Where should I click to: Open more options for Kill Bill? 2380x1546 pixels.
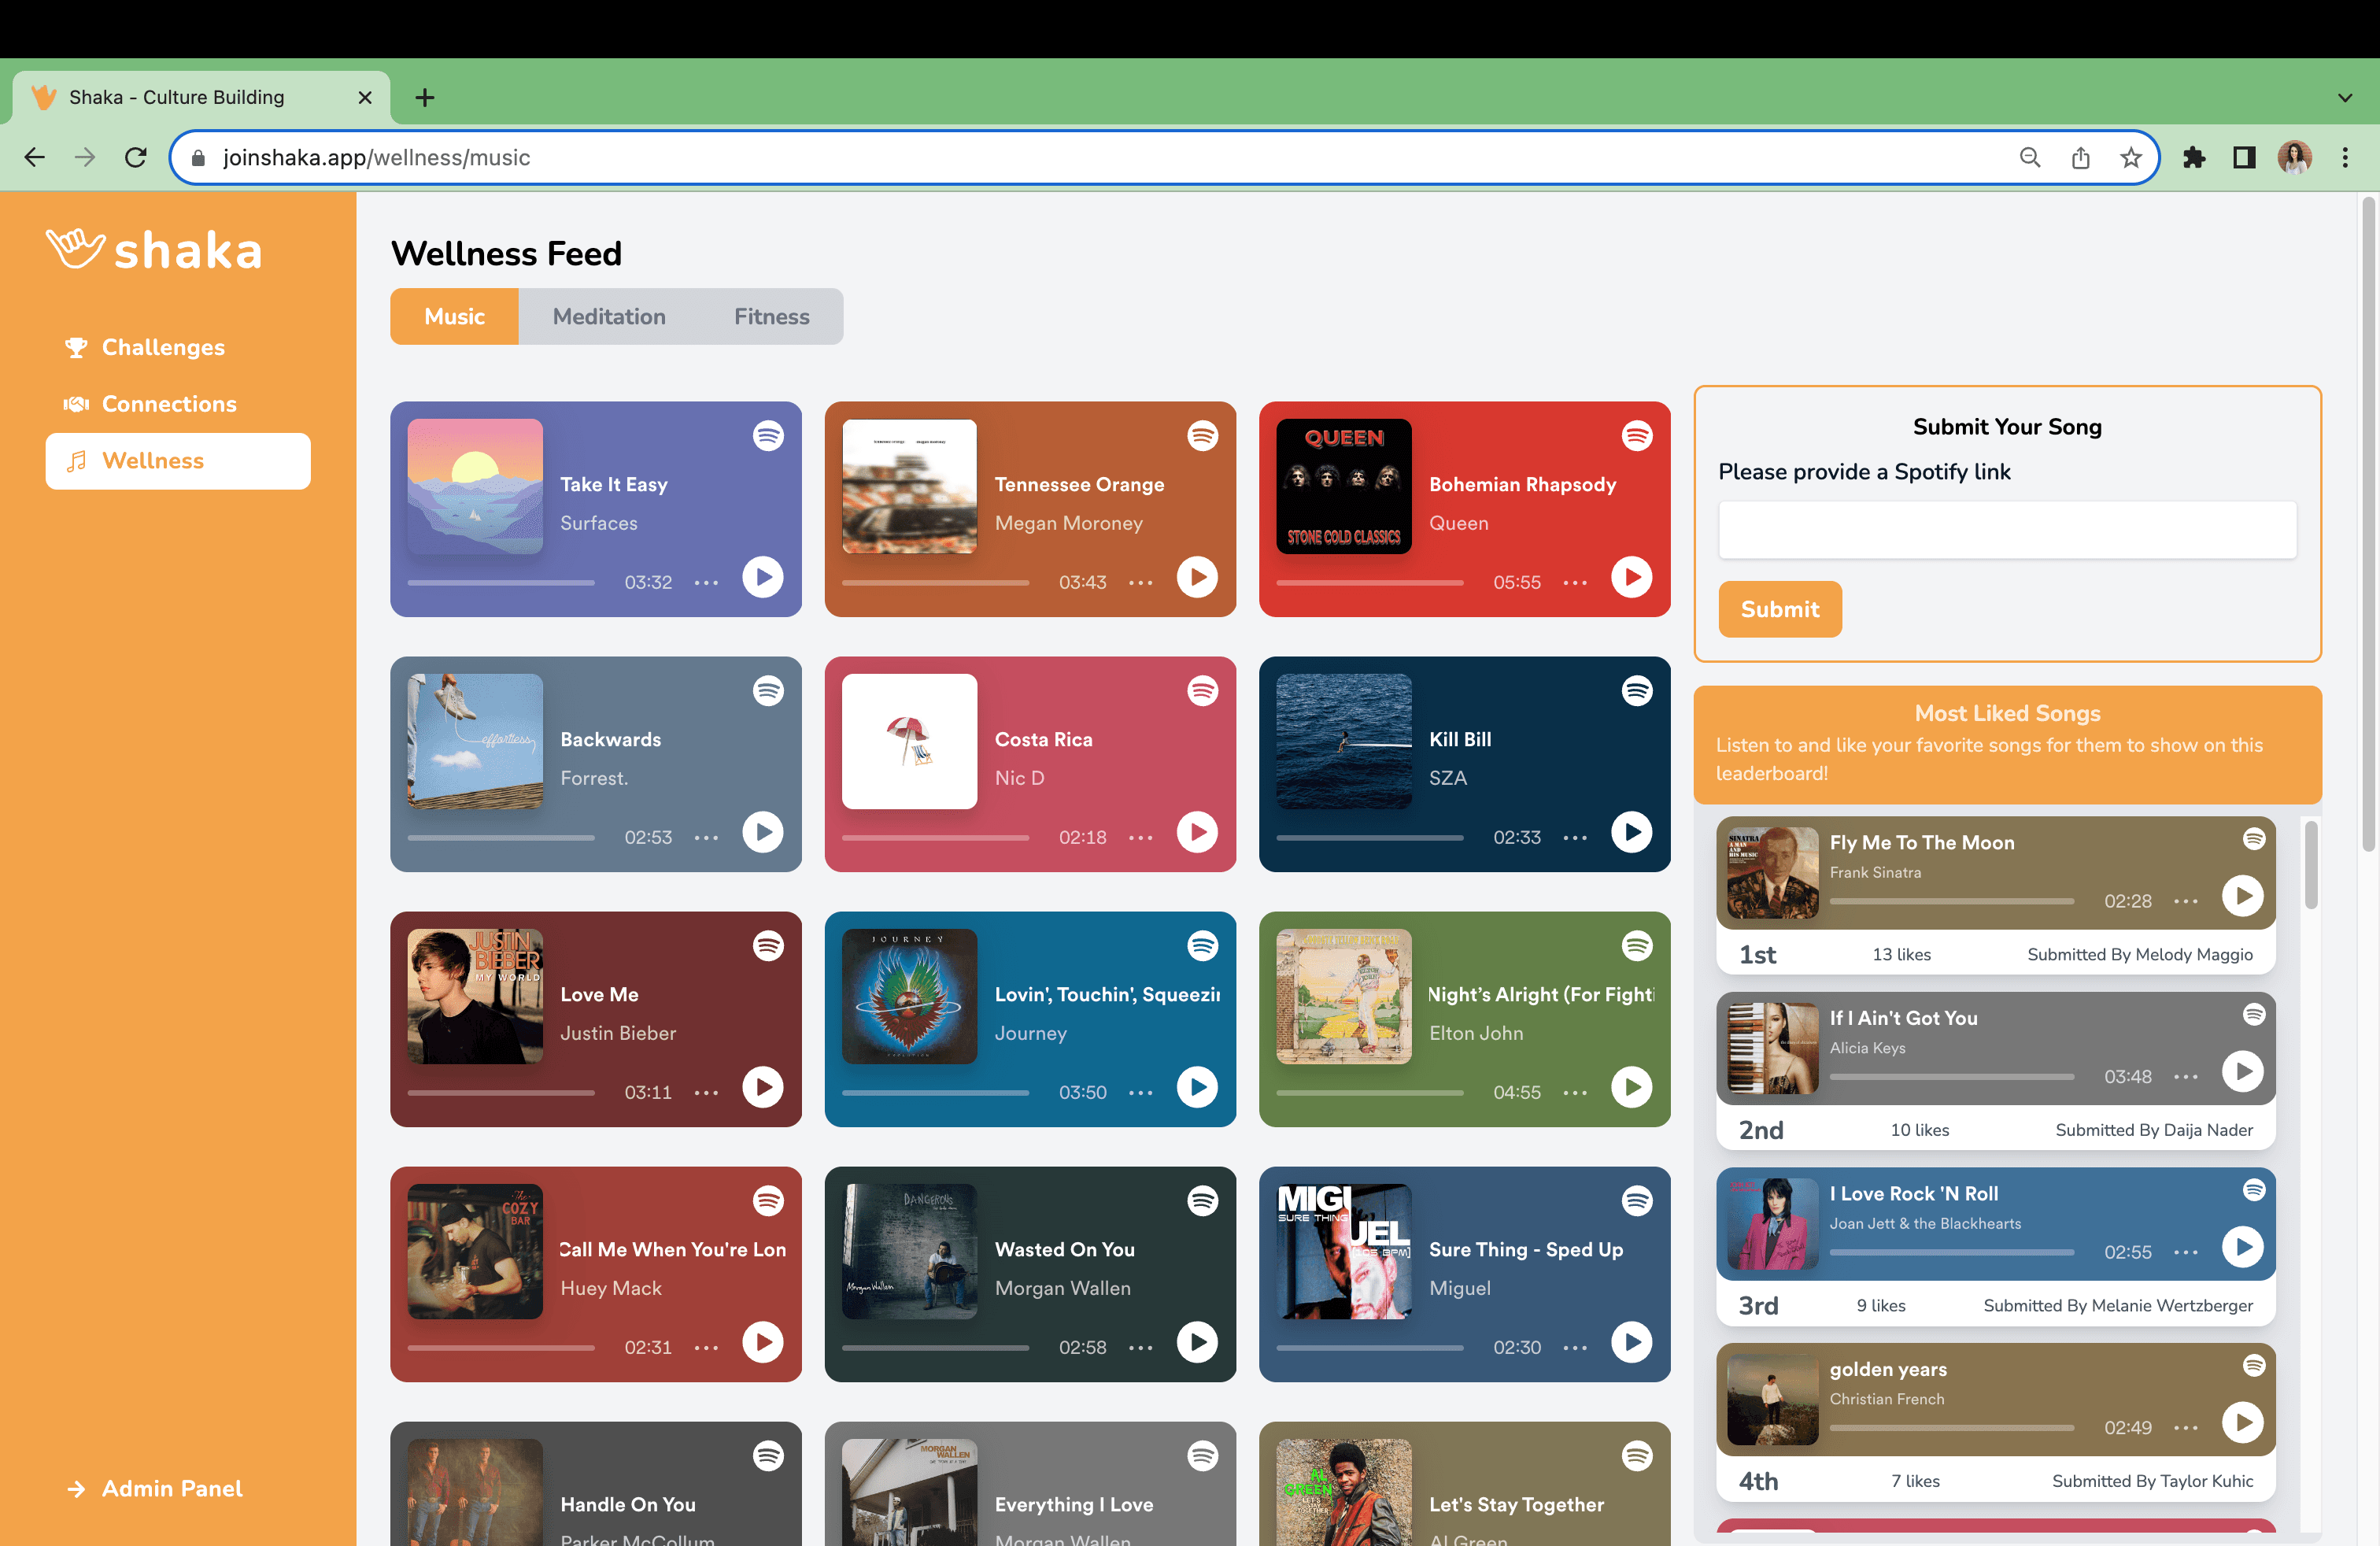[x=1574, y=838]
